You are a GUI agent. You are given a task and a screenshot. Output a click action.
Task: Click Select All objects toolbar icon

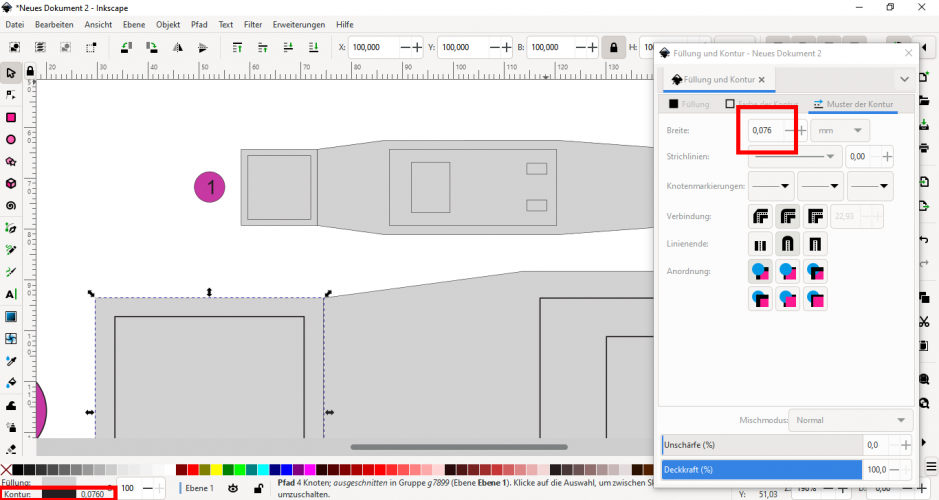point(15,47)
